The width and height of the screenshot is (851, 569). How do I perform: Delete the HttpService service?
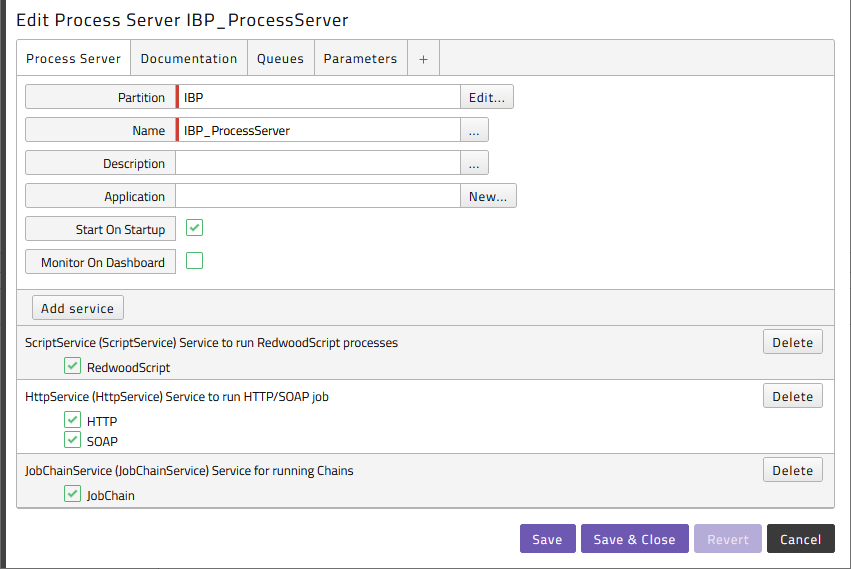(x=792, y=396)
